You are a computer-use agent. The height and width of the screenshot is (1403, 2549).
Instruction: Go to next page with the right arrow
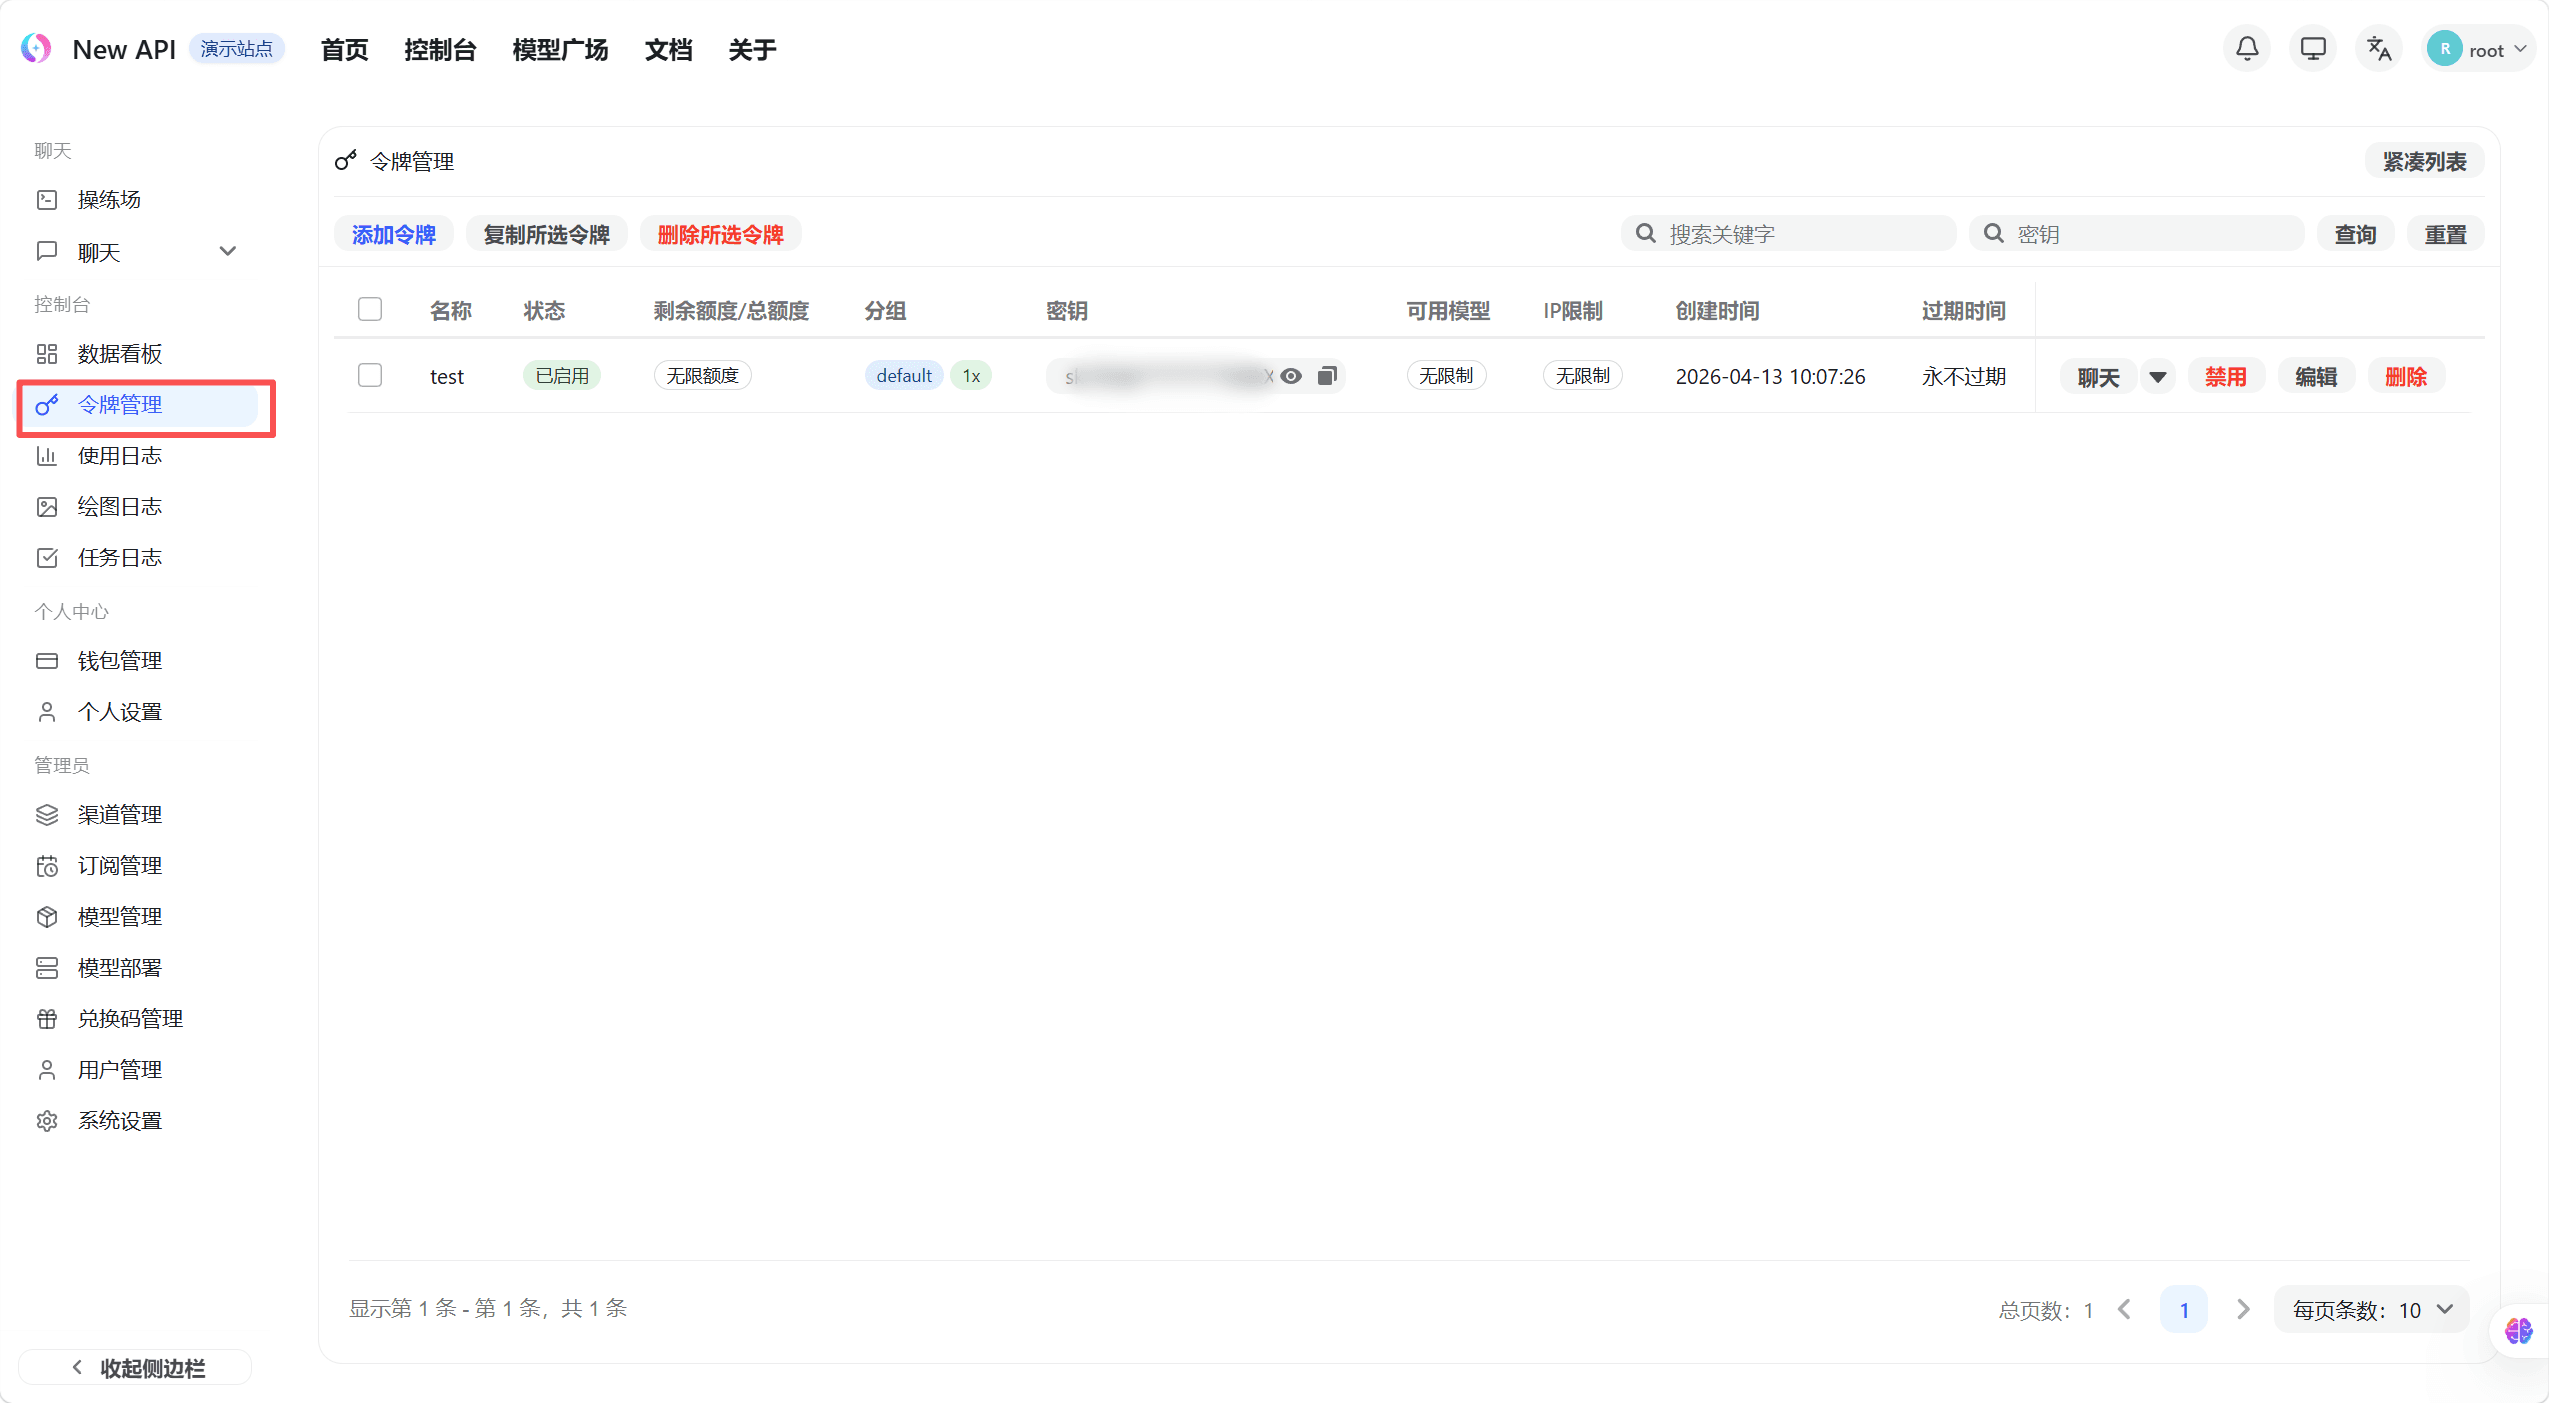tap(2243, 1309)
